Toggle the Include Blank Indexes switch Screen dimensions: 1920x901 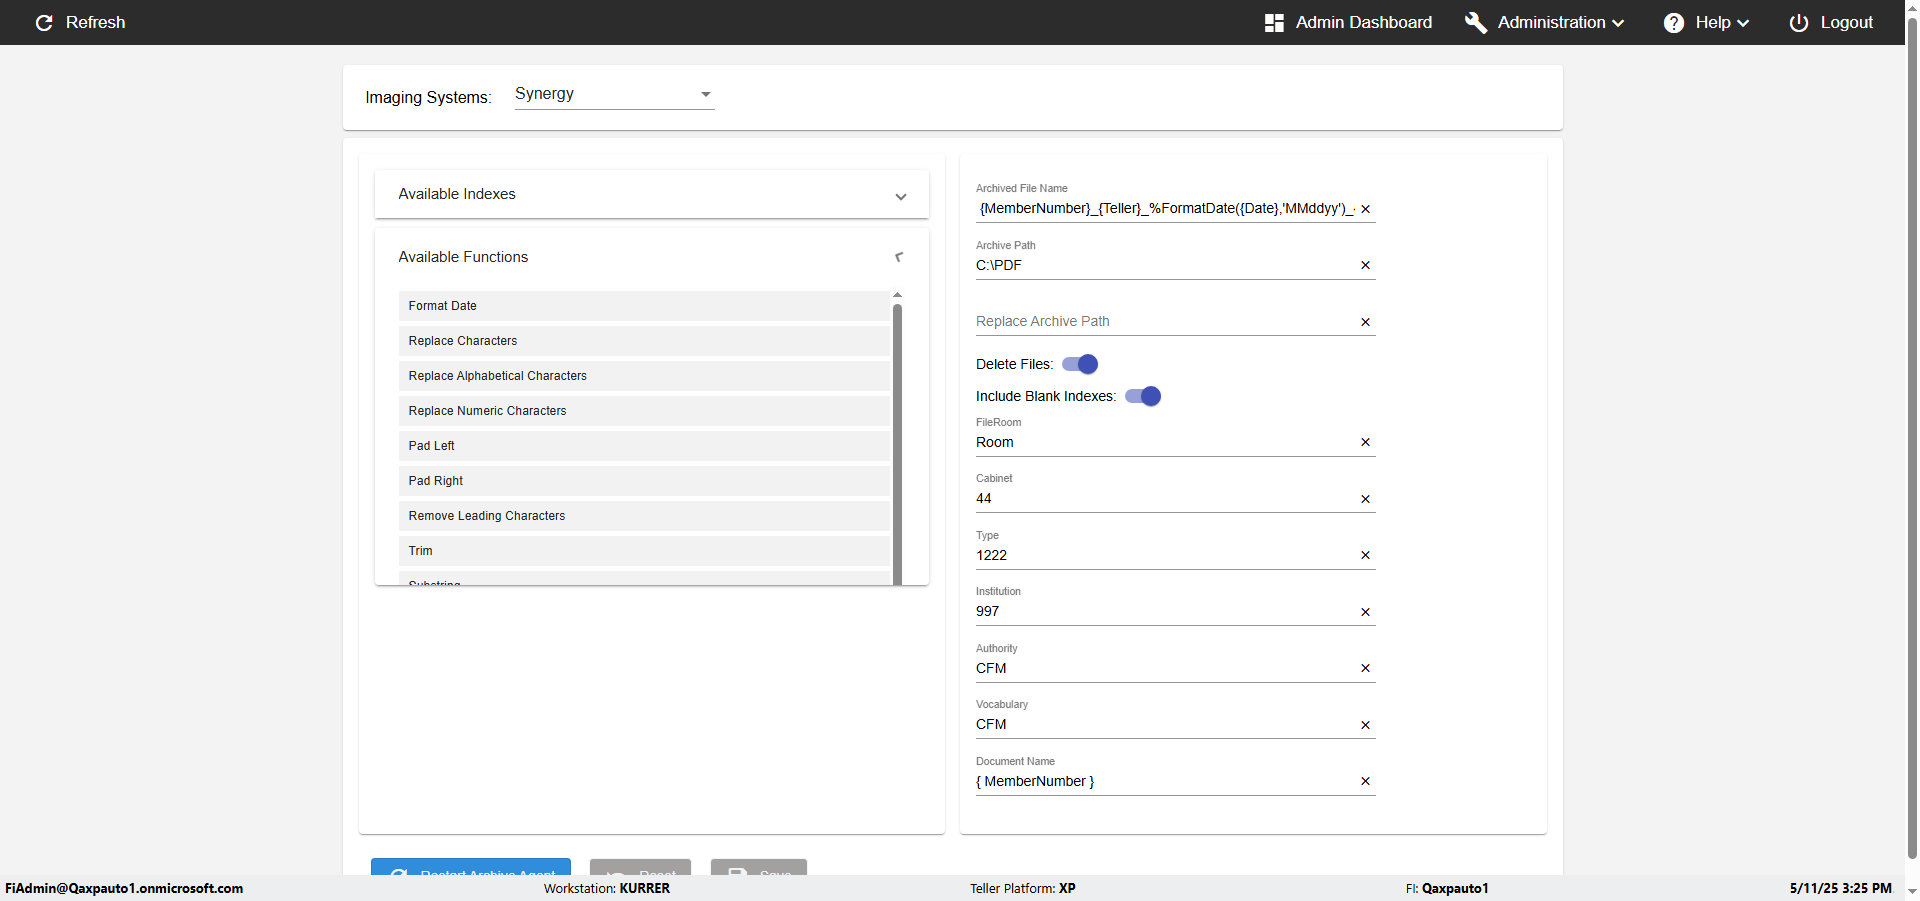click(x=1143, y=396)
